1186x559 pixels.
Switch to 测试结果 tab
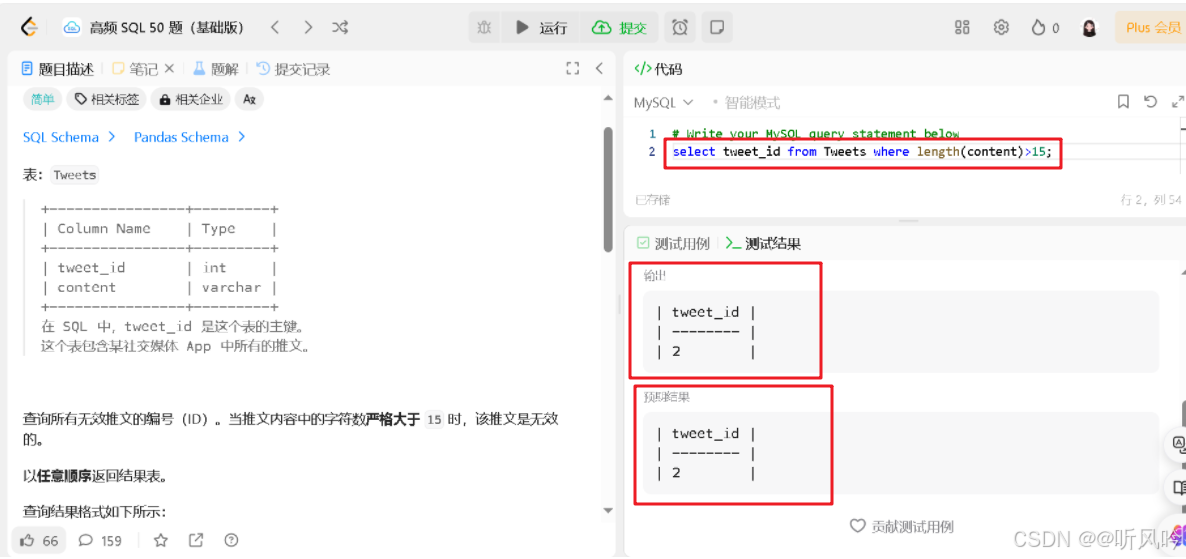click(763, 244)
